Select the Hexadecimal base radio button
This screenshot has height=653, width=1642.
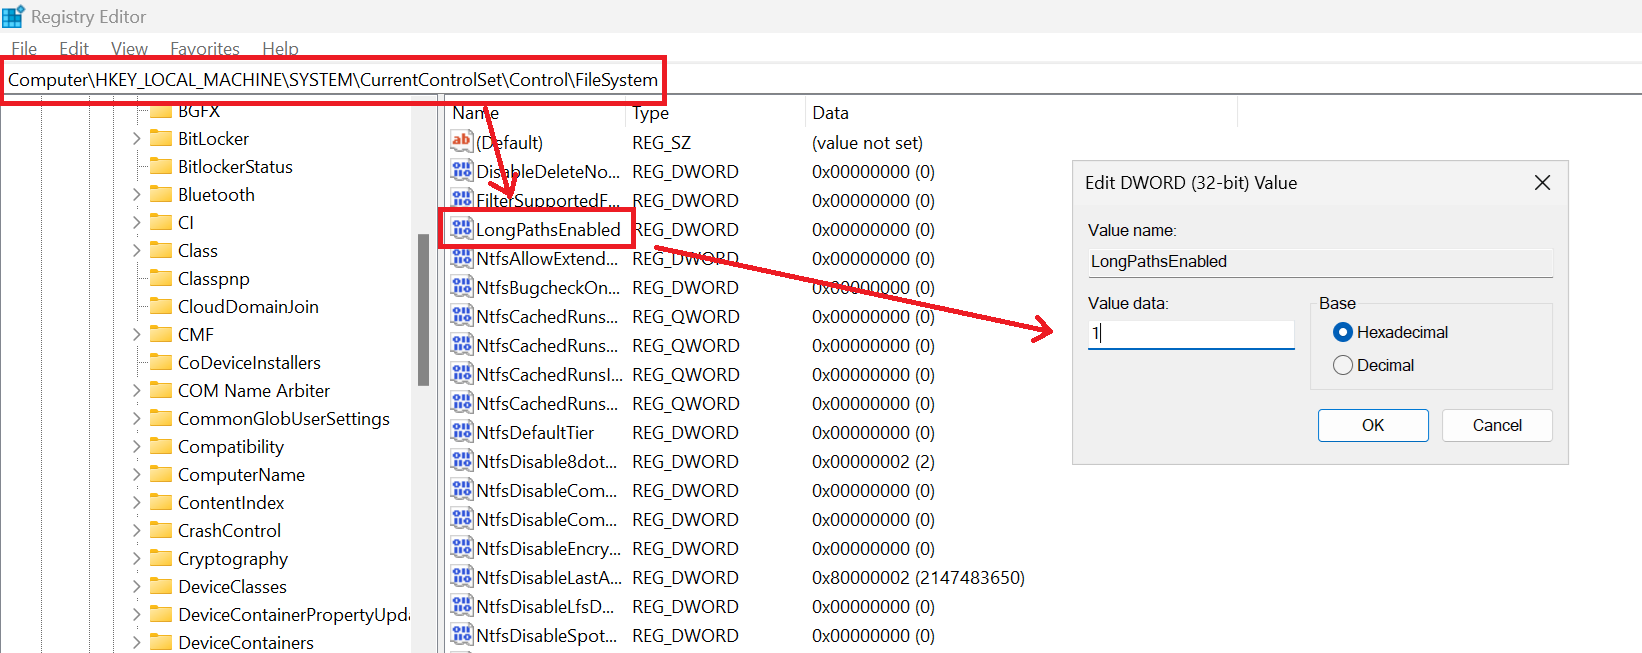click(x=1343, y=332)
